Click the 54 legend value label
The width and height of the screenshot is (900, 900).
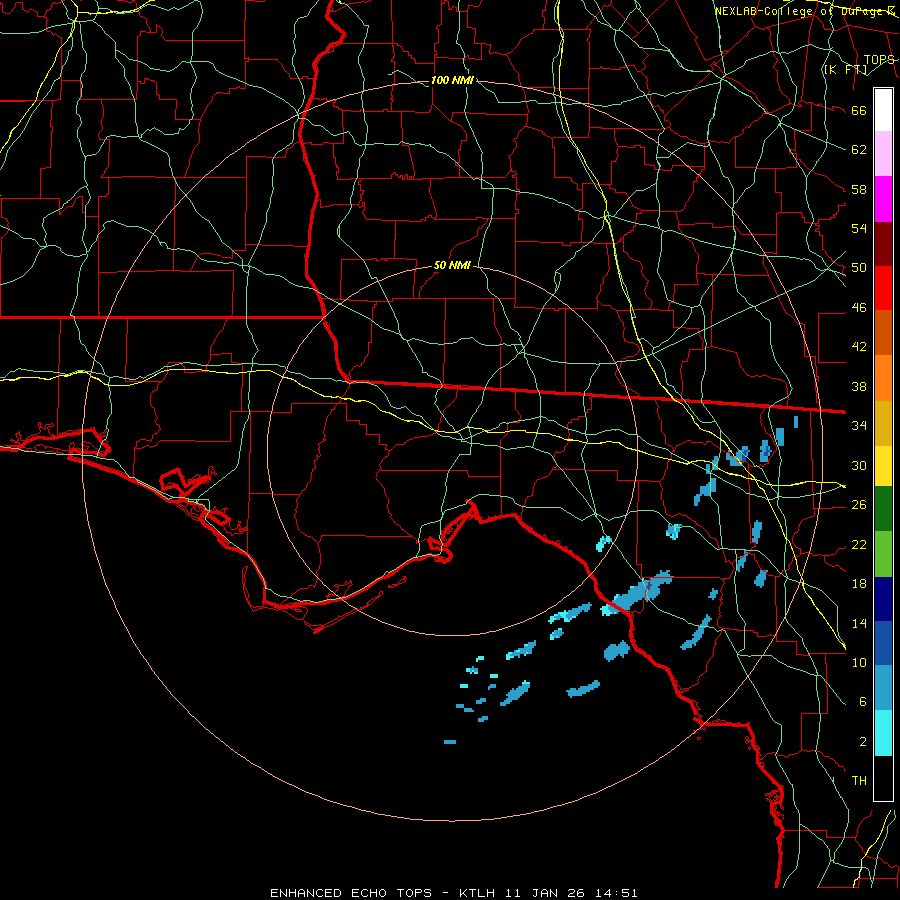[859, 228]
